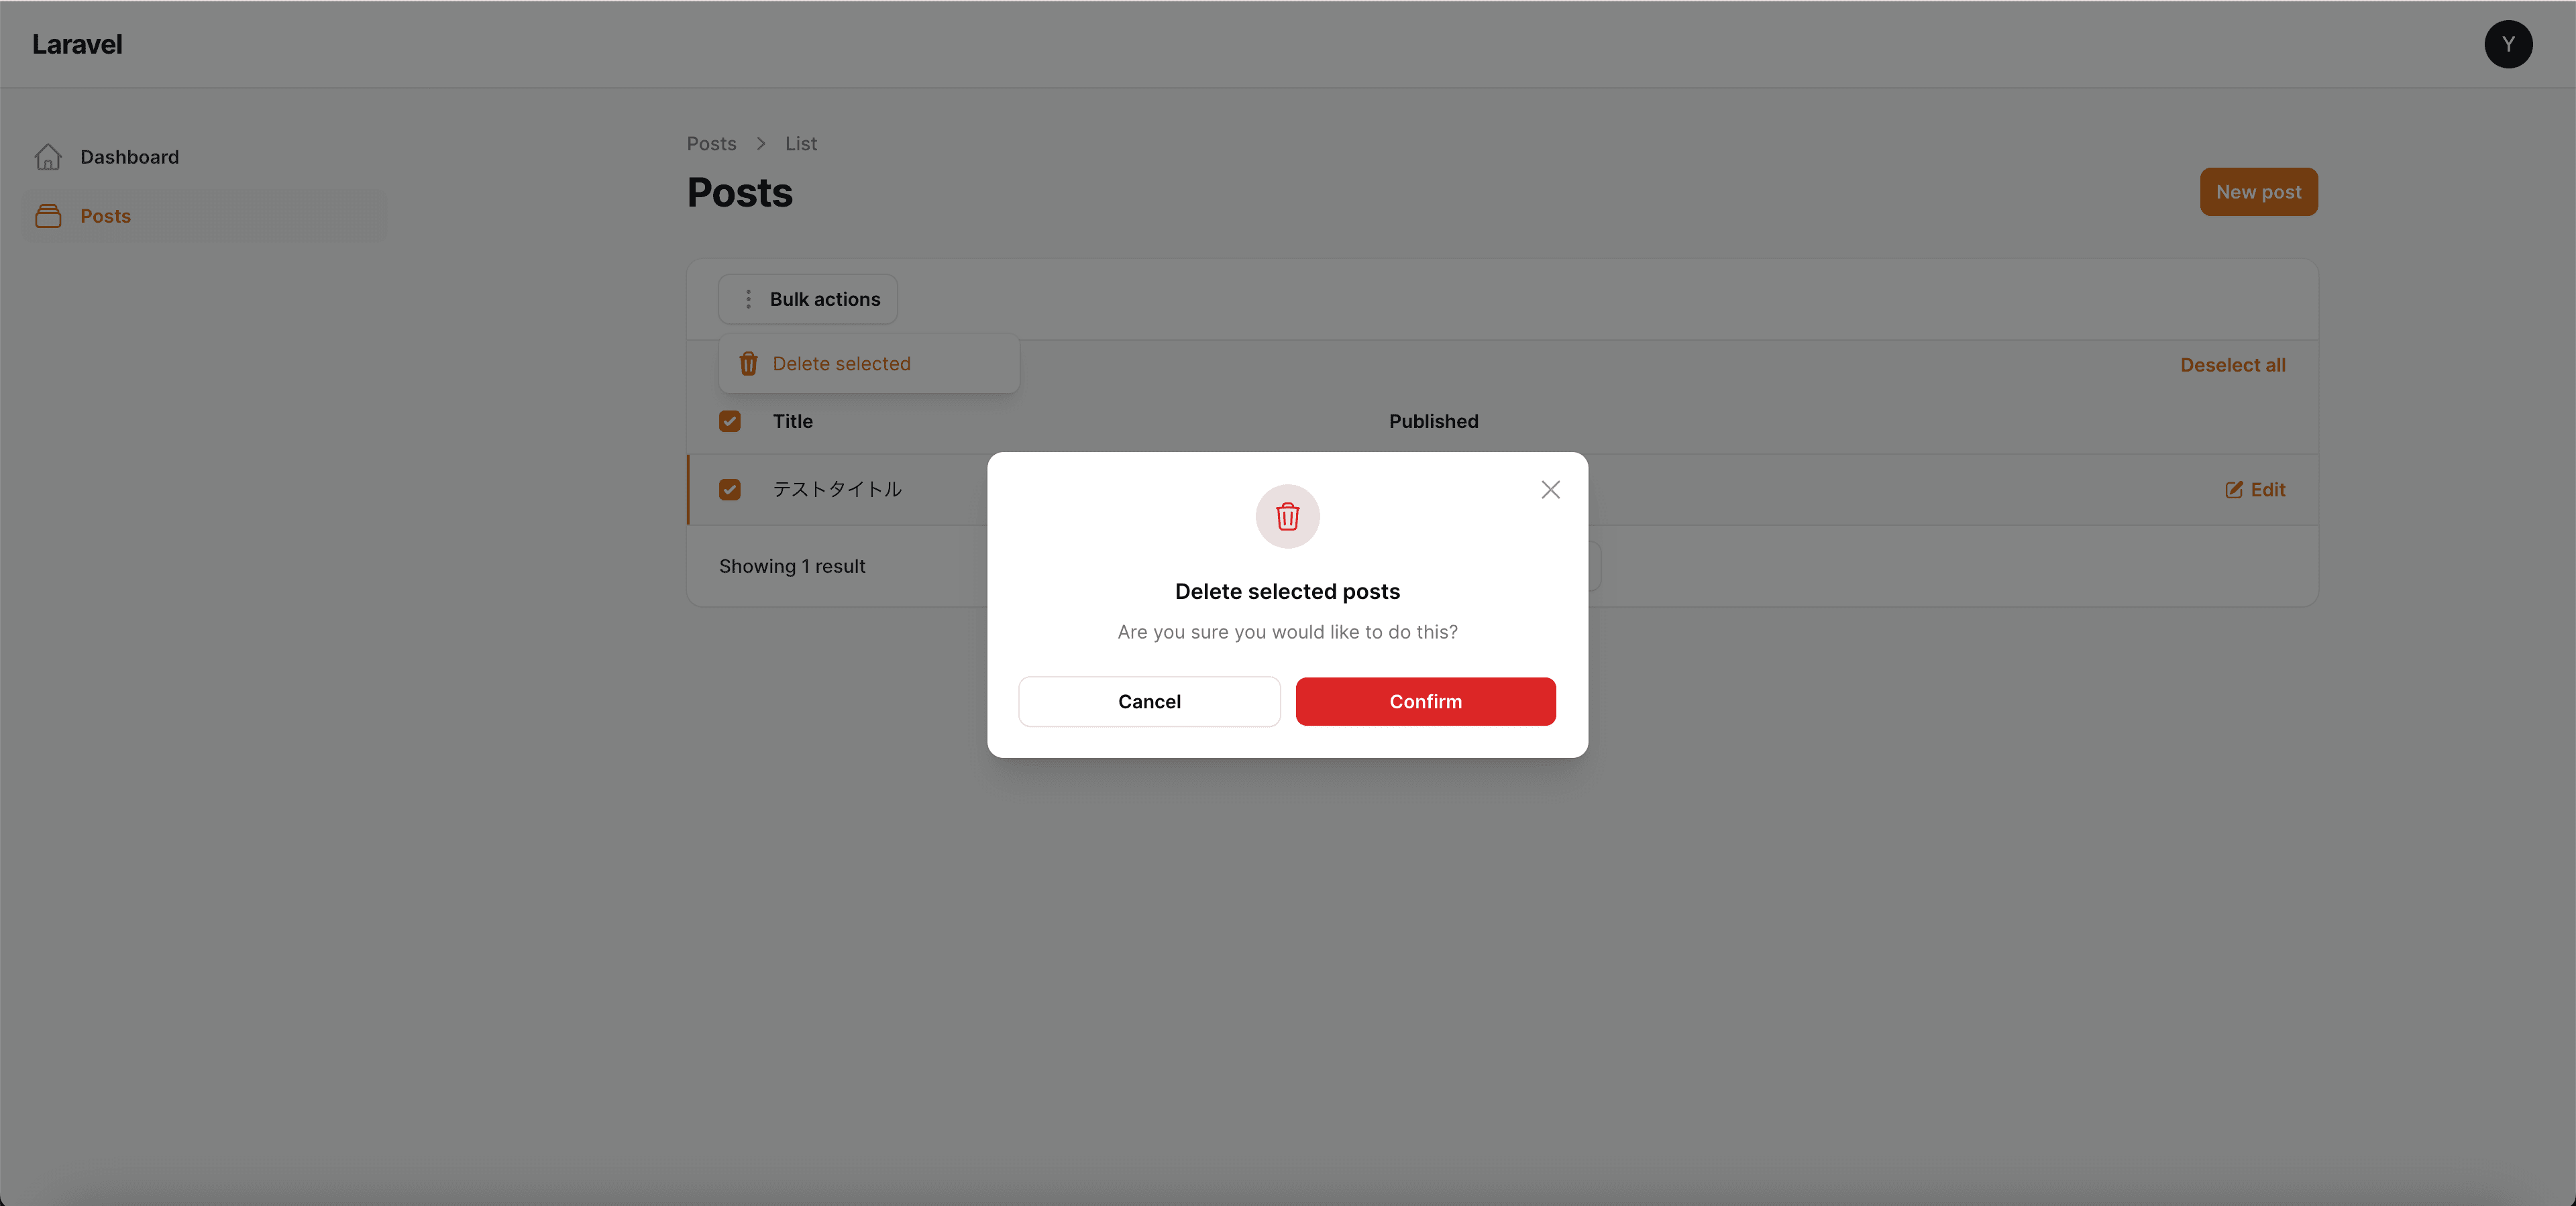
Task: Open the Bulk actions dropdown
Action: (808, 299)
